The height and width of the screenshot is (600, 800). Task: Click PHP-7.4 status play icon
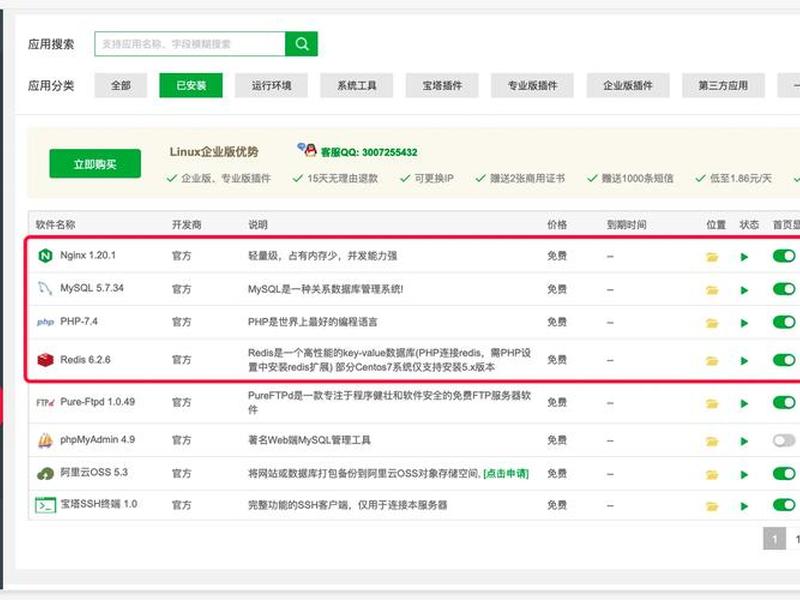tap(744, 323)
